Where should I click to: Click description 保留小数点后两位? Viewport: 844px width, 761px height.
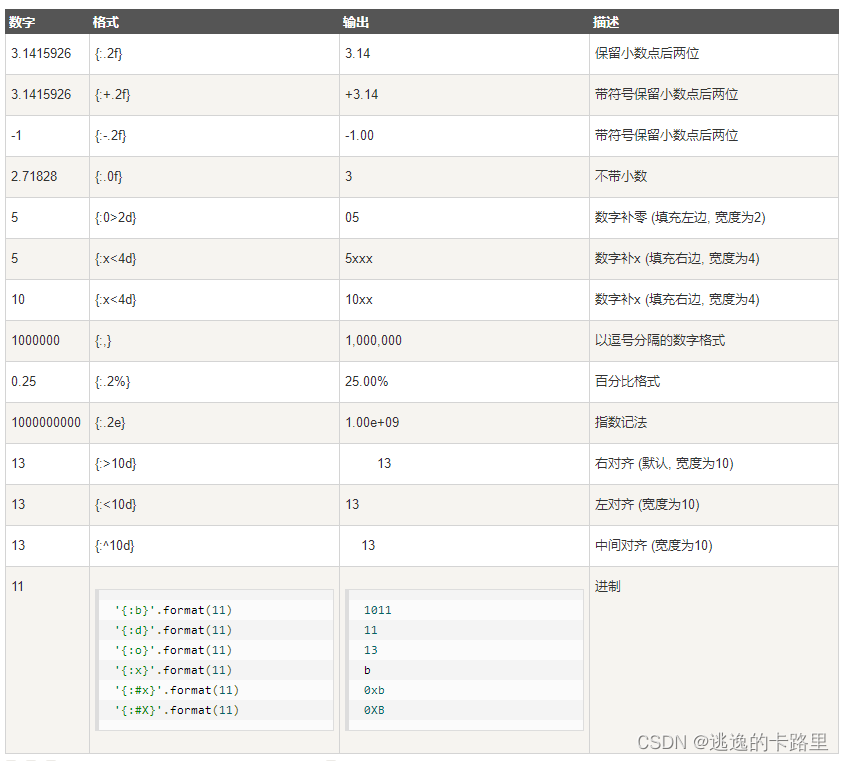pos(647,53)
